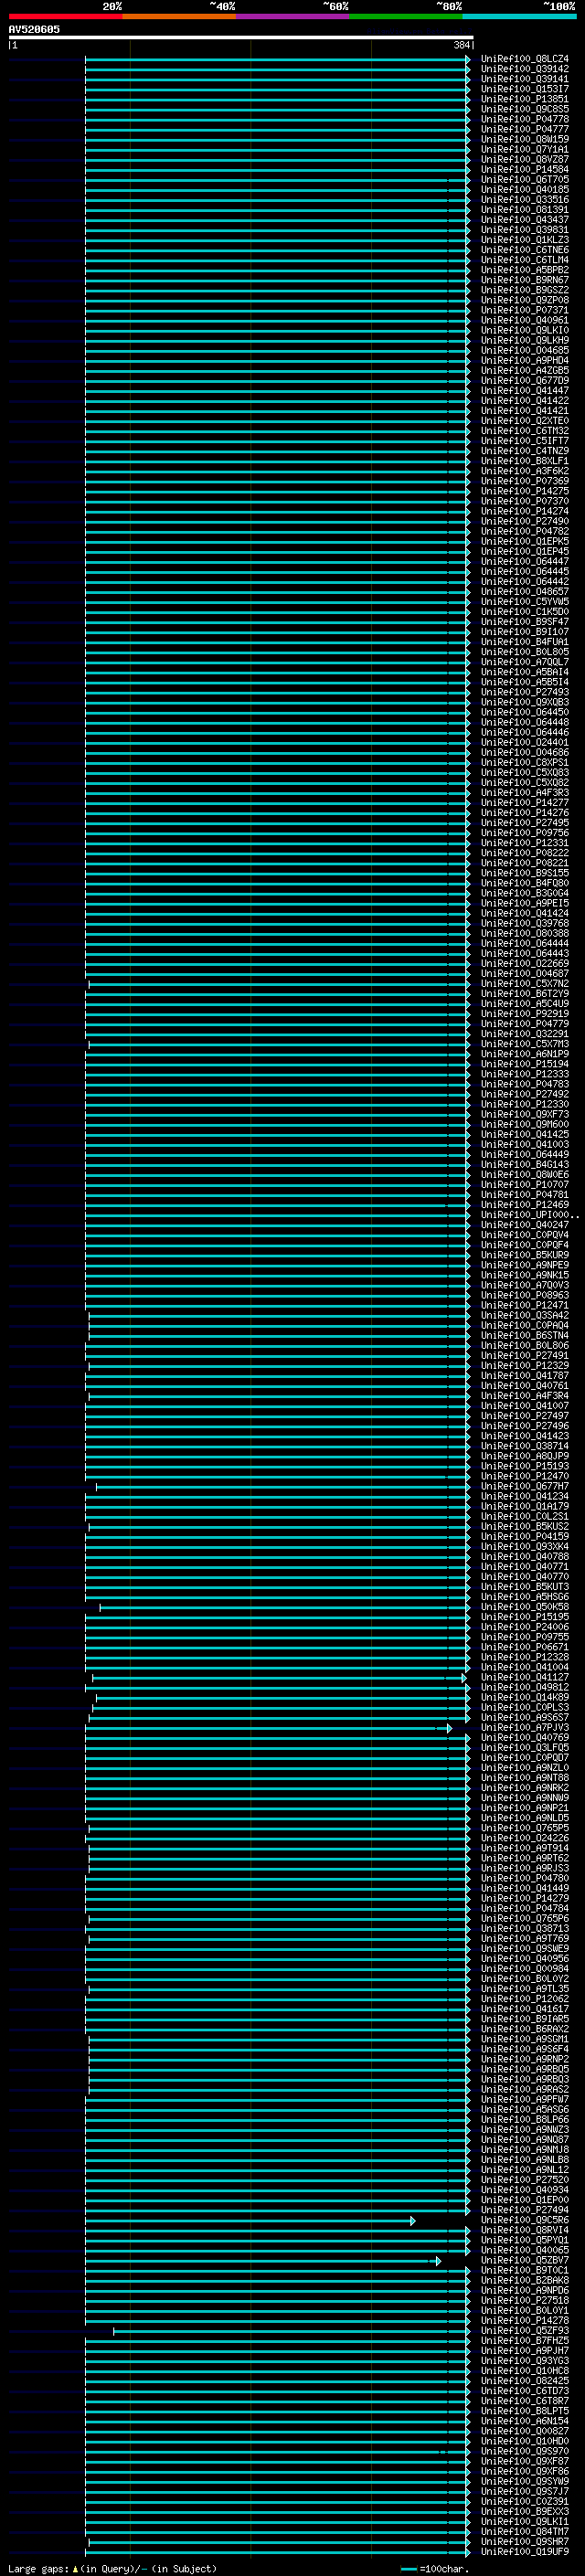Select hit UniRef100_P10707
585x2576 pixels.
[x=524, y=1185]
